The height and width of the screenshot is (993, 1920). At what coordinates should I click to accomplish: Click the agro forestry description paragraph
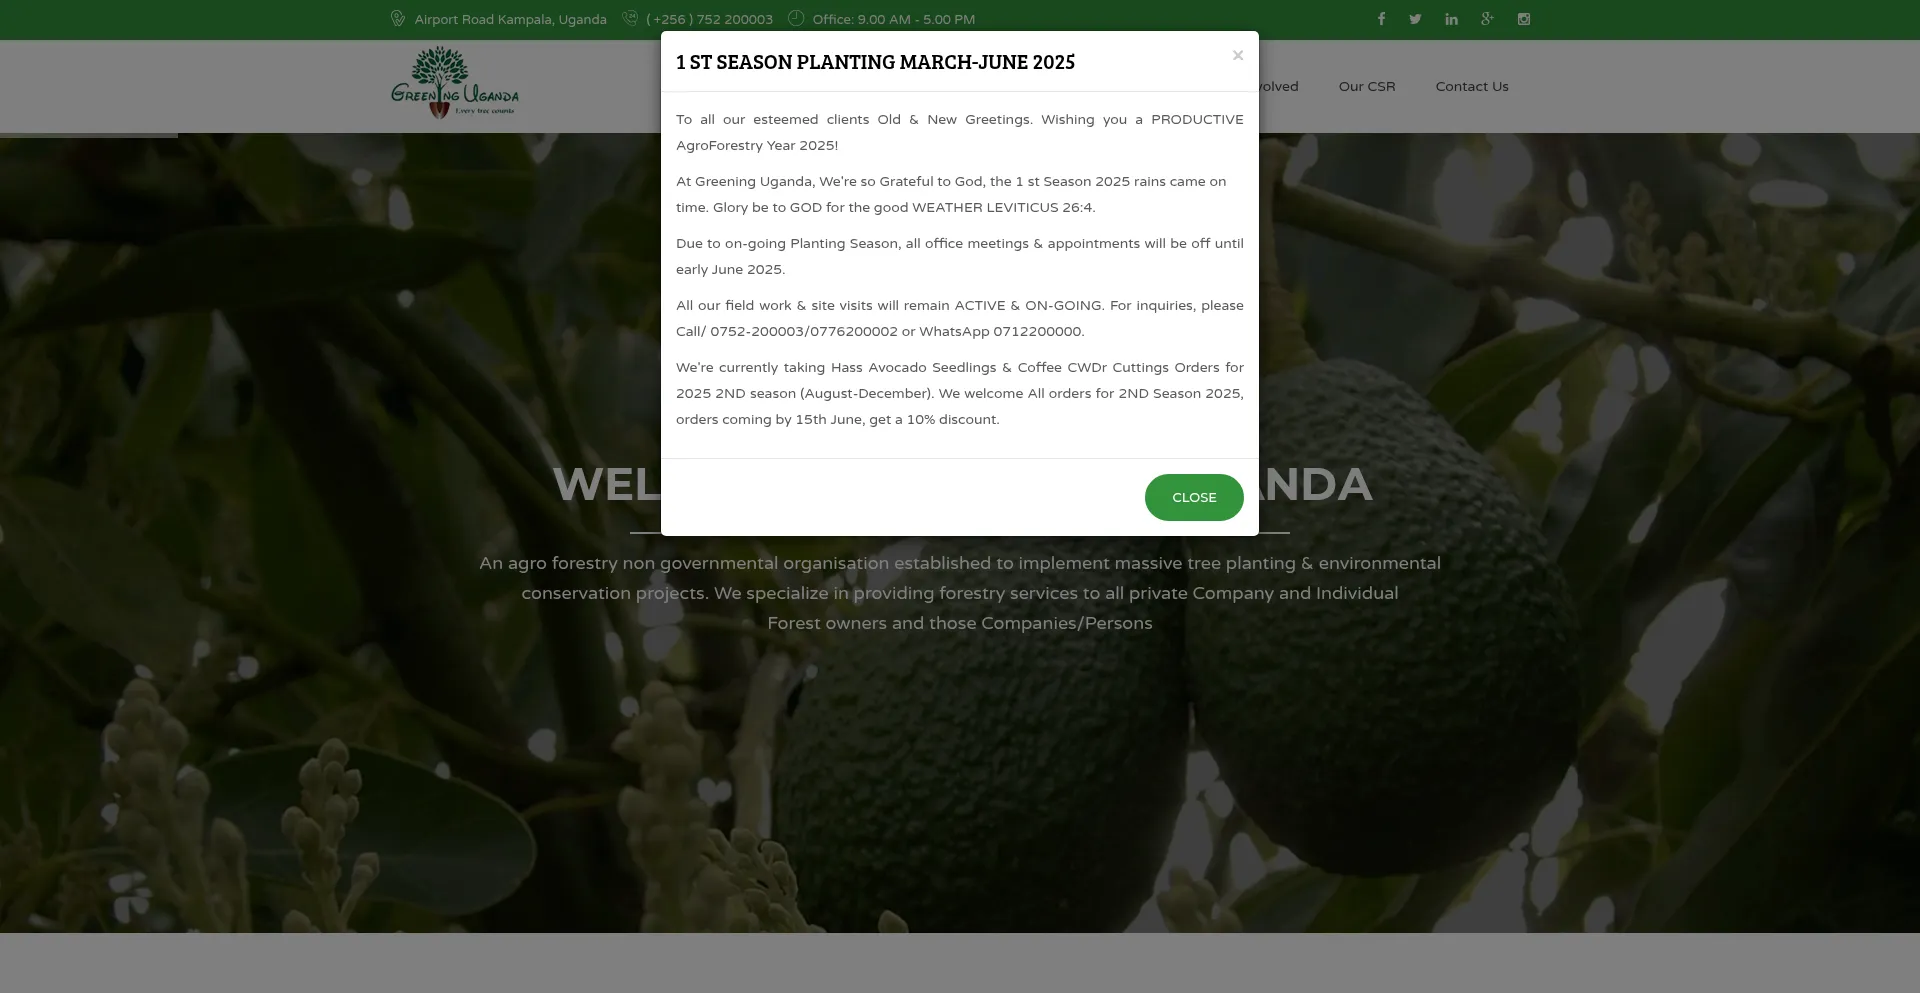[x=960, y=593]
